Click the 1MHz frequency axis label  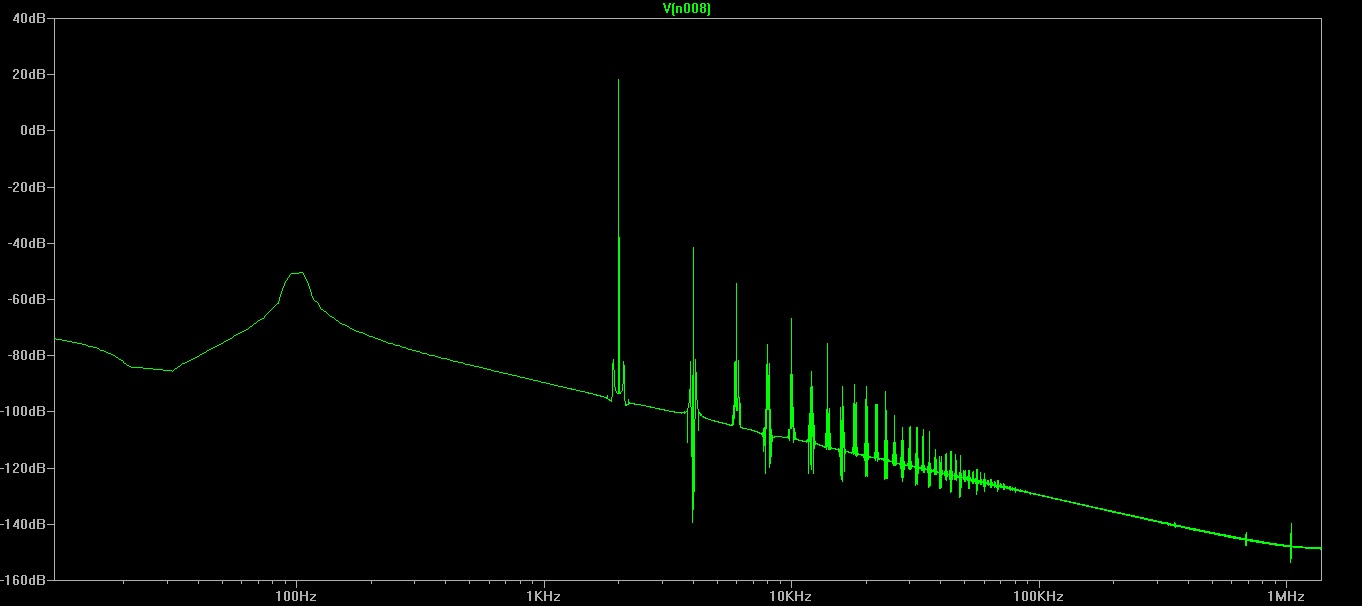1286,597
